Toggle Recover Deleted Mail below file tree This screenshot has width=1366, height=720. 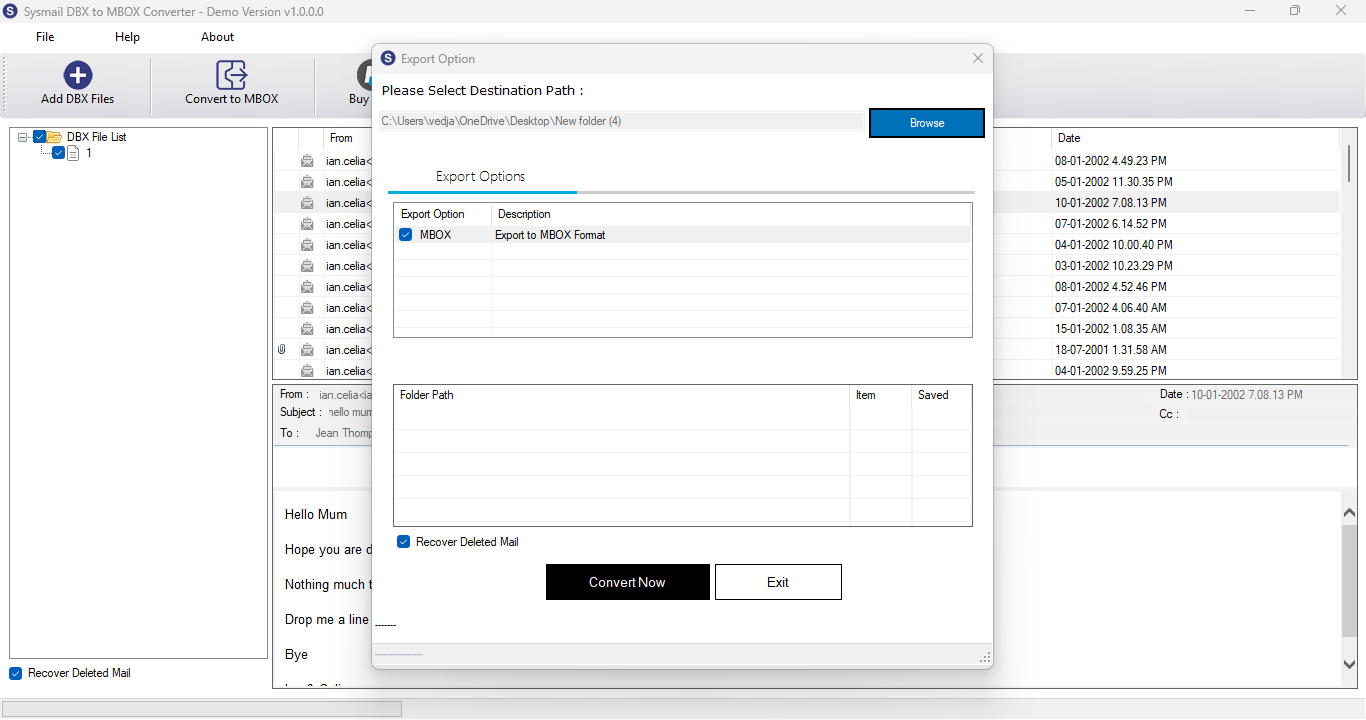[16, 673]
